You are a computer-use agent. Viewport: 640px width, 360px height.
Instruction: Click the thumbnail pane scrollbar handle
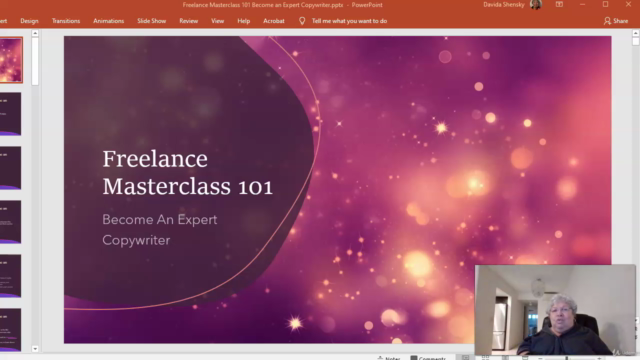coord(35,61)
